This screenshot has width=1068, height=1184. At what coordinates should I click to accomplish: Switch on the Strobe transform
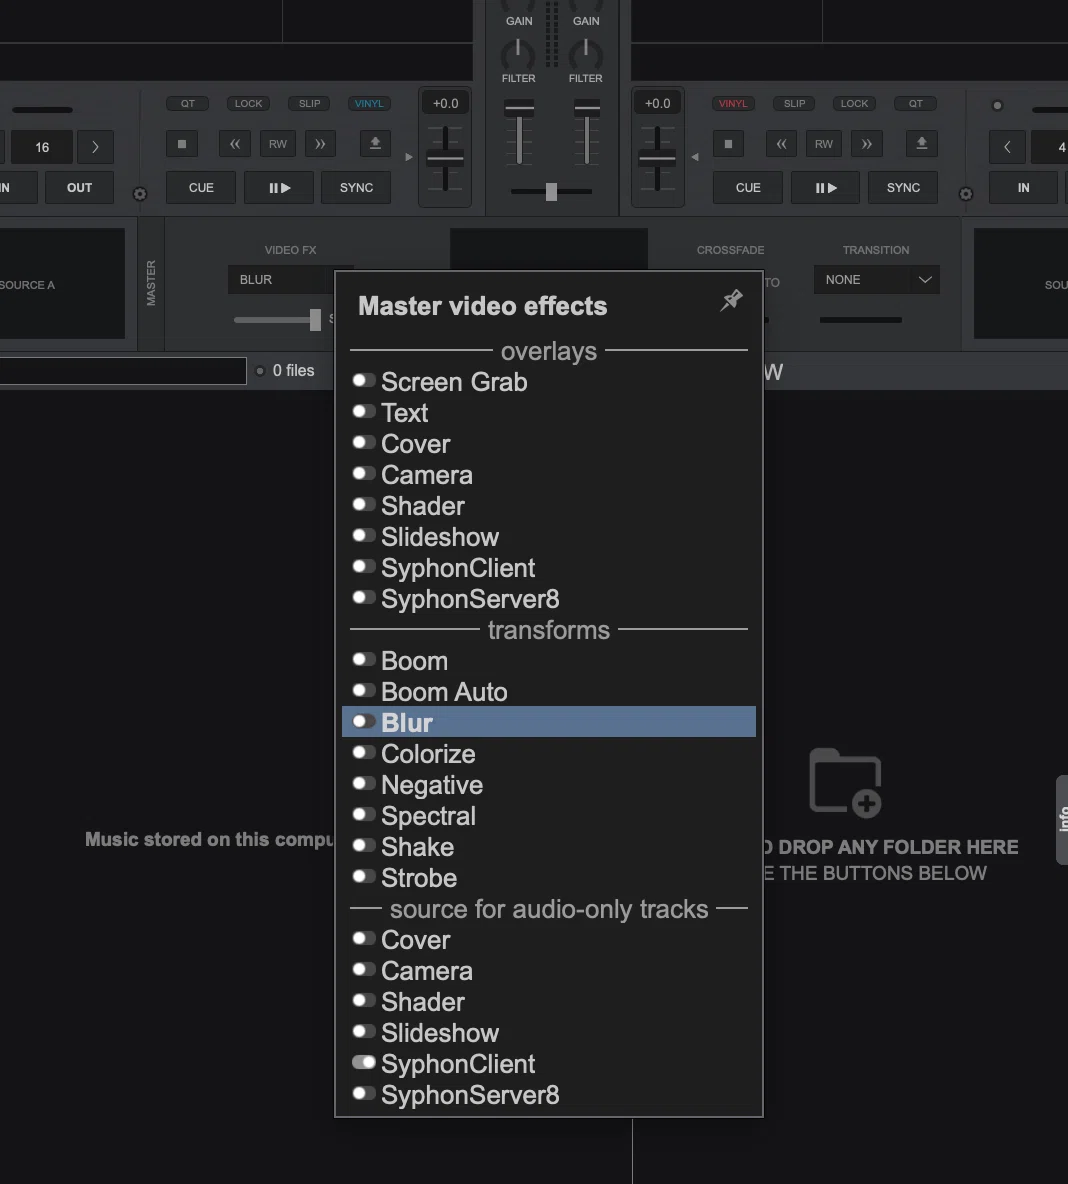click(x=364, y=877)
